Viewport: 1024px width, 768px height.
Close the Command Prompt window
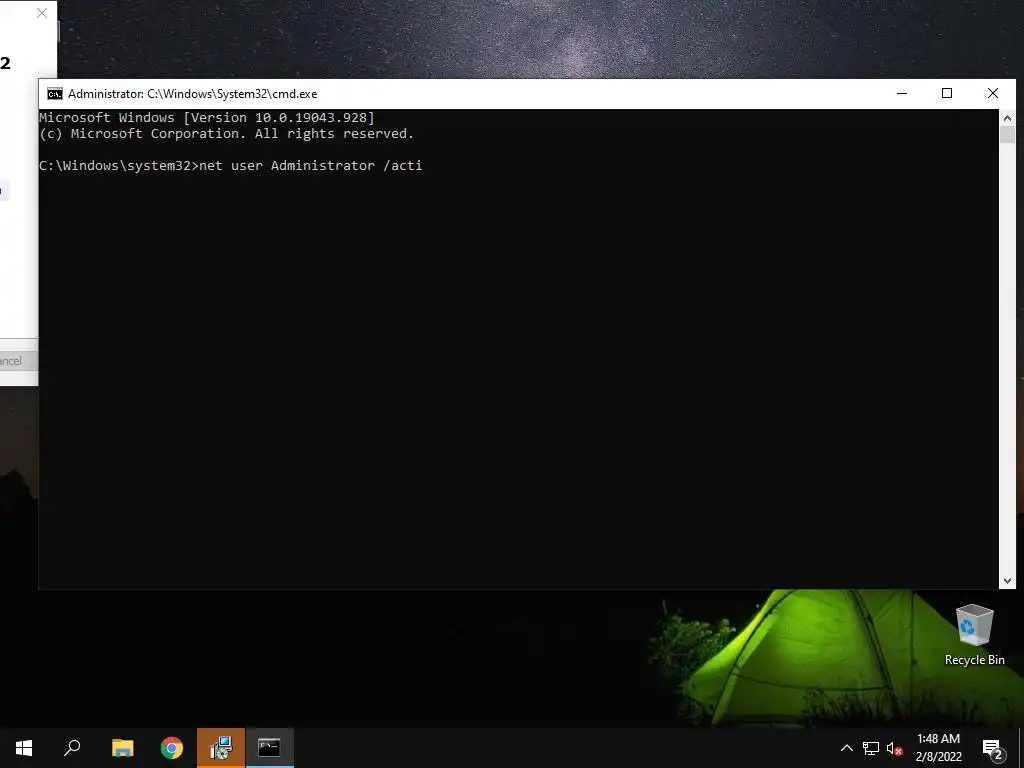(x=993, y=93)
